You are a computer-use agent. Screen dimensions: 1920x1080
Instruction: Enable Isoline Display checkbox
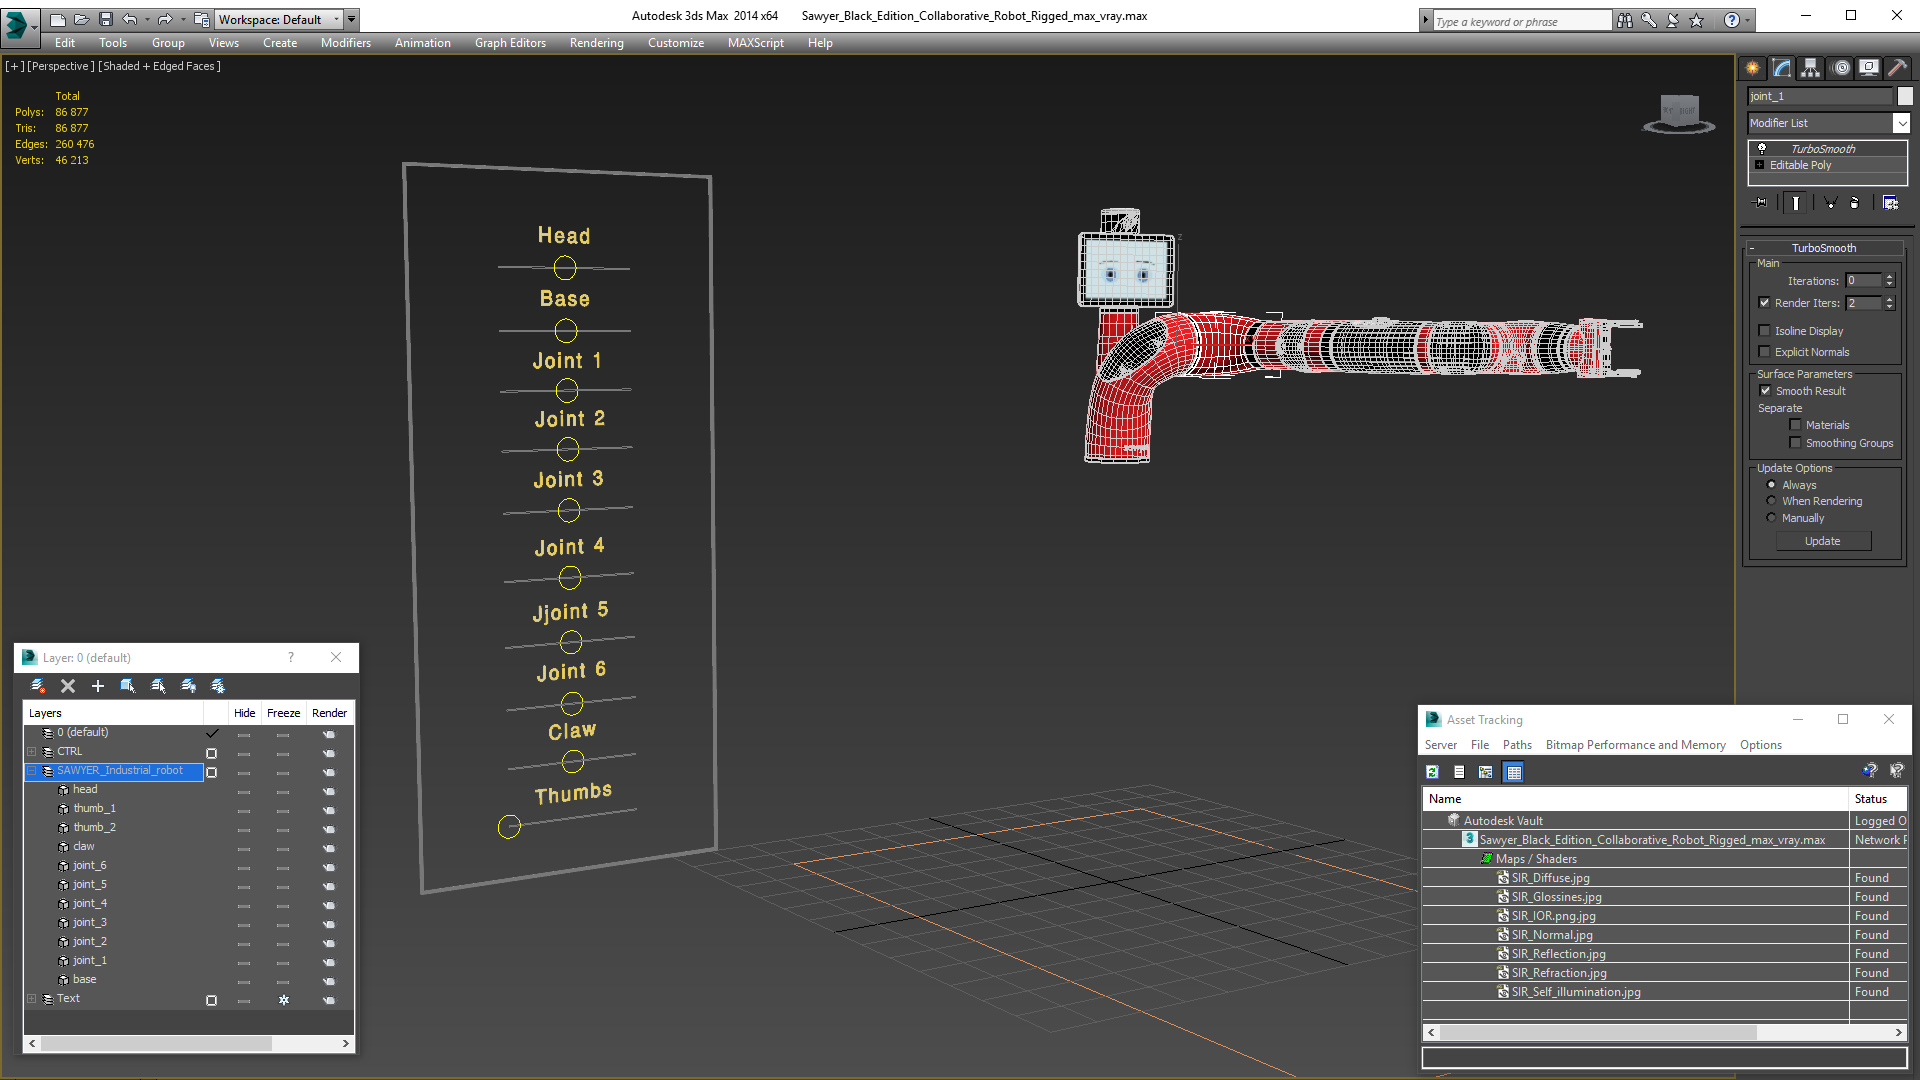click(x=1764, y=331)
